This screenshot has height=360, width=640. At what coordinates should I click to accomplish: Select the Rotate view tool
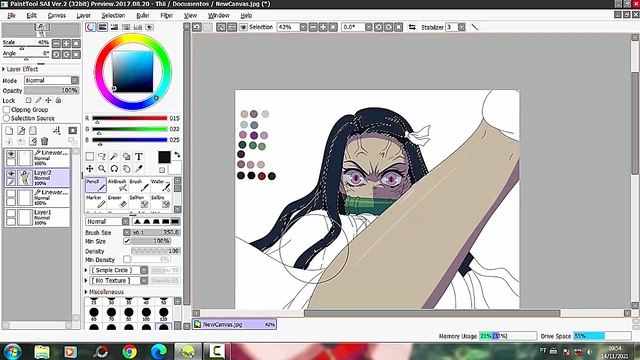tap(114, 169)
